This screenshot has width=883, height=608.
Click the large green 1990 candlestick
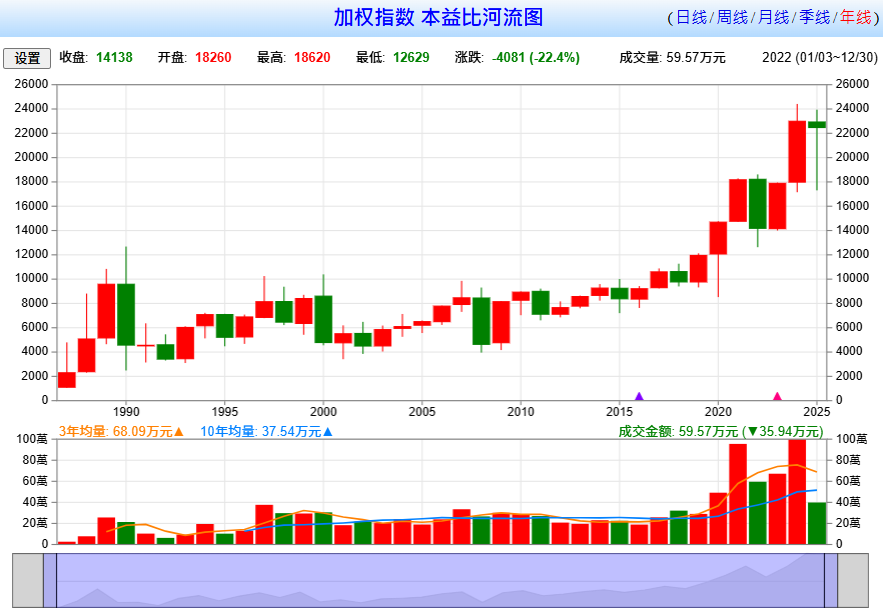click(126, 314)
